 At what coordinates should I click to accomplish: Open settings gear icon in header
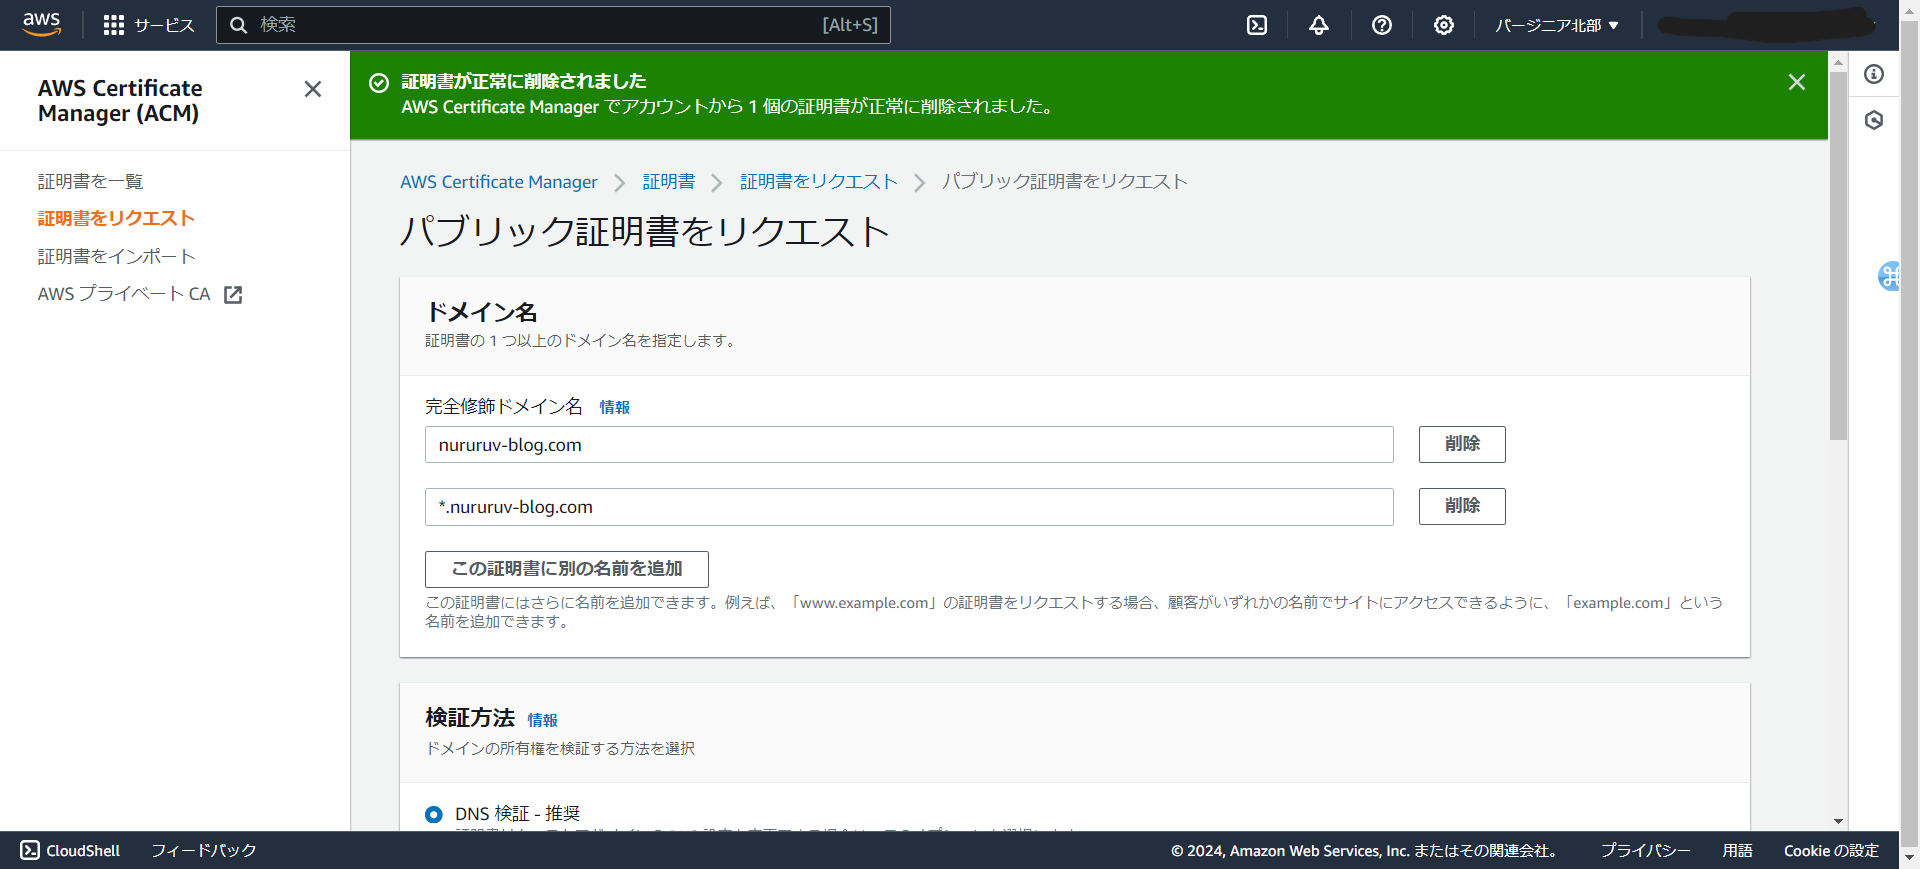[1444, 25]
